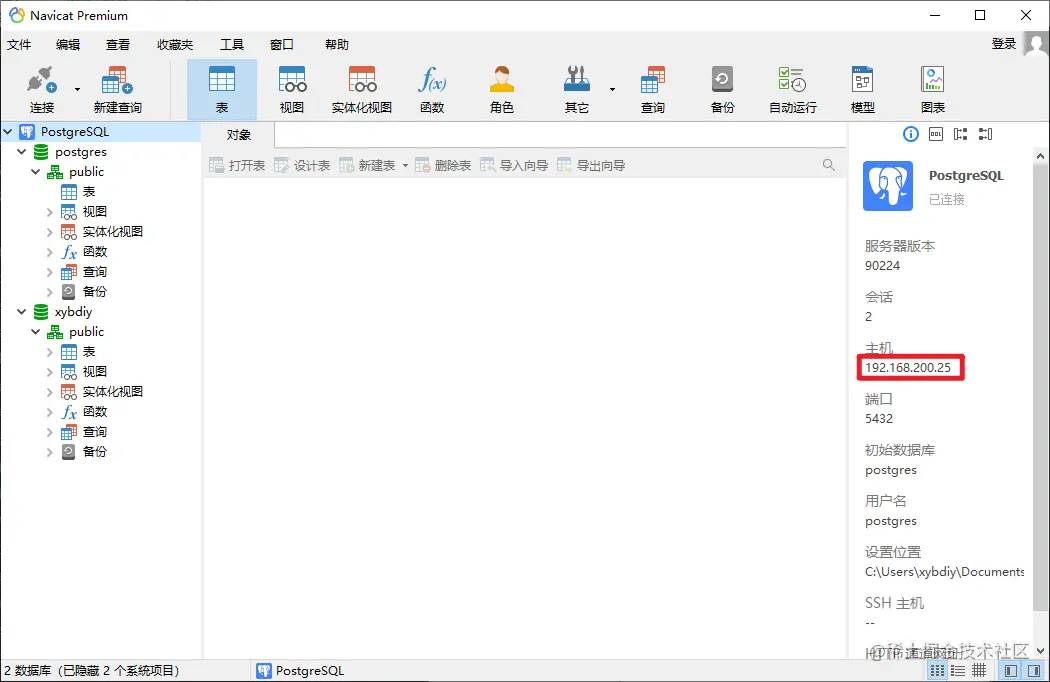Screen dimensions: 1050x682
Task: Click host value 192.168.200.25
Action: click(907, 368)
